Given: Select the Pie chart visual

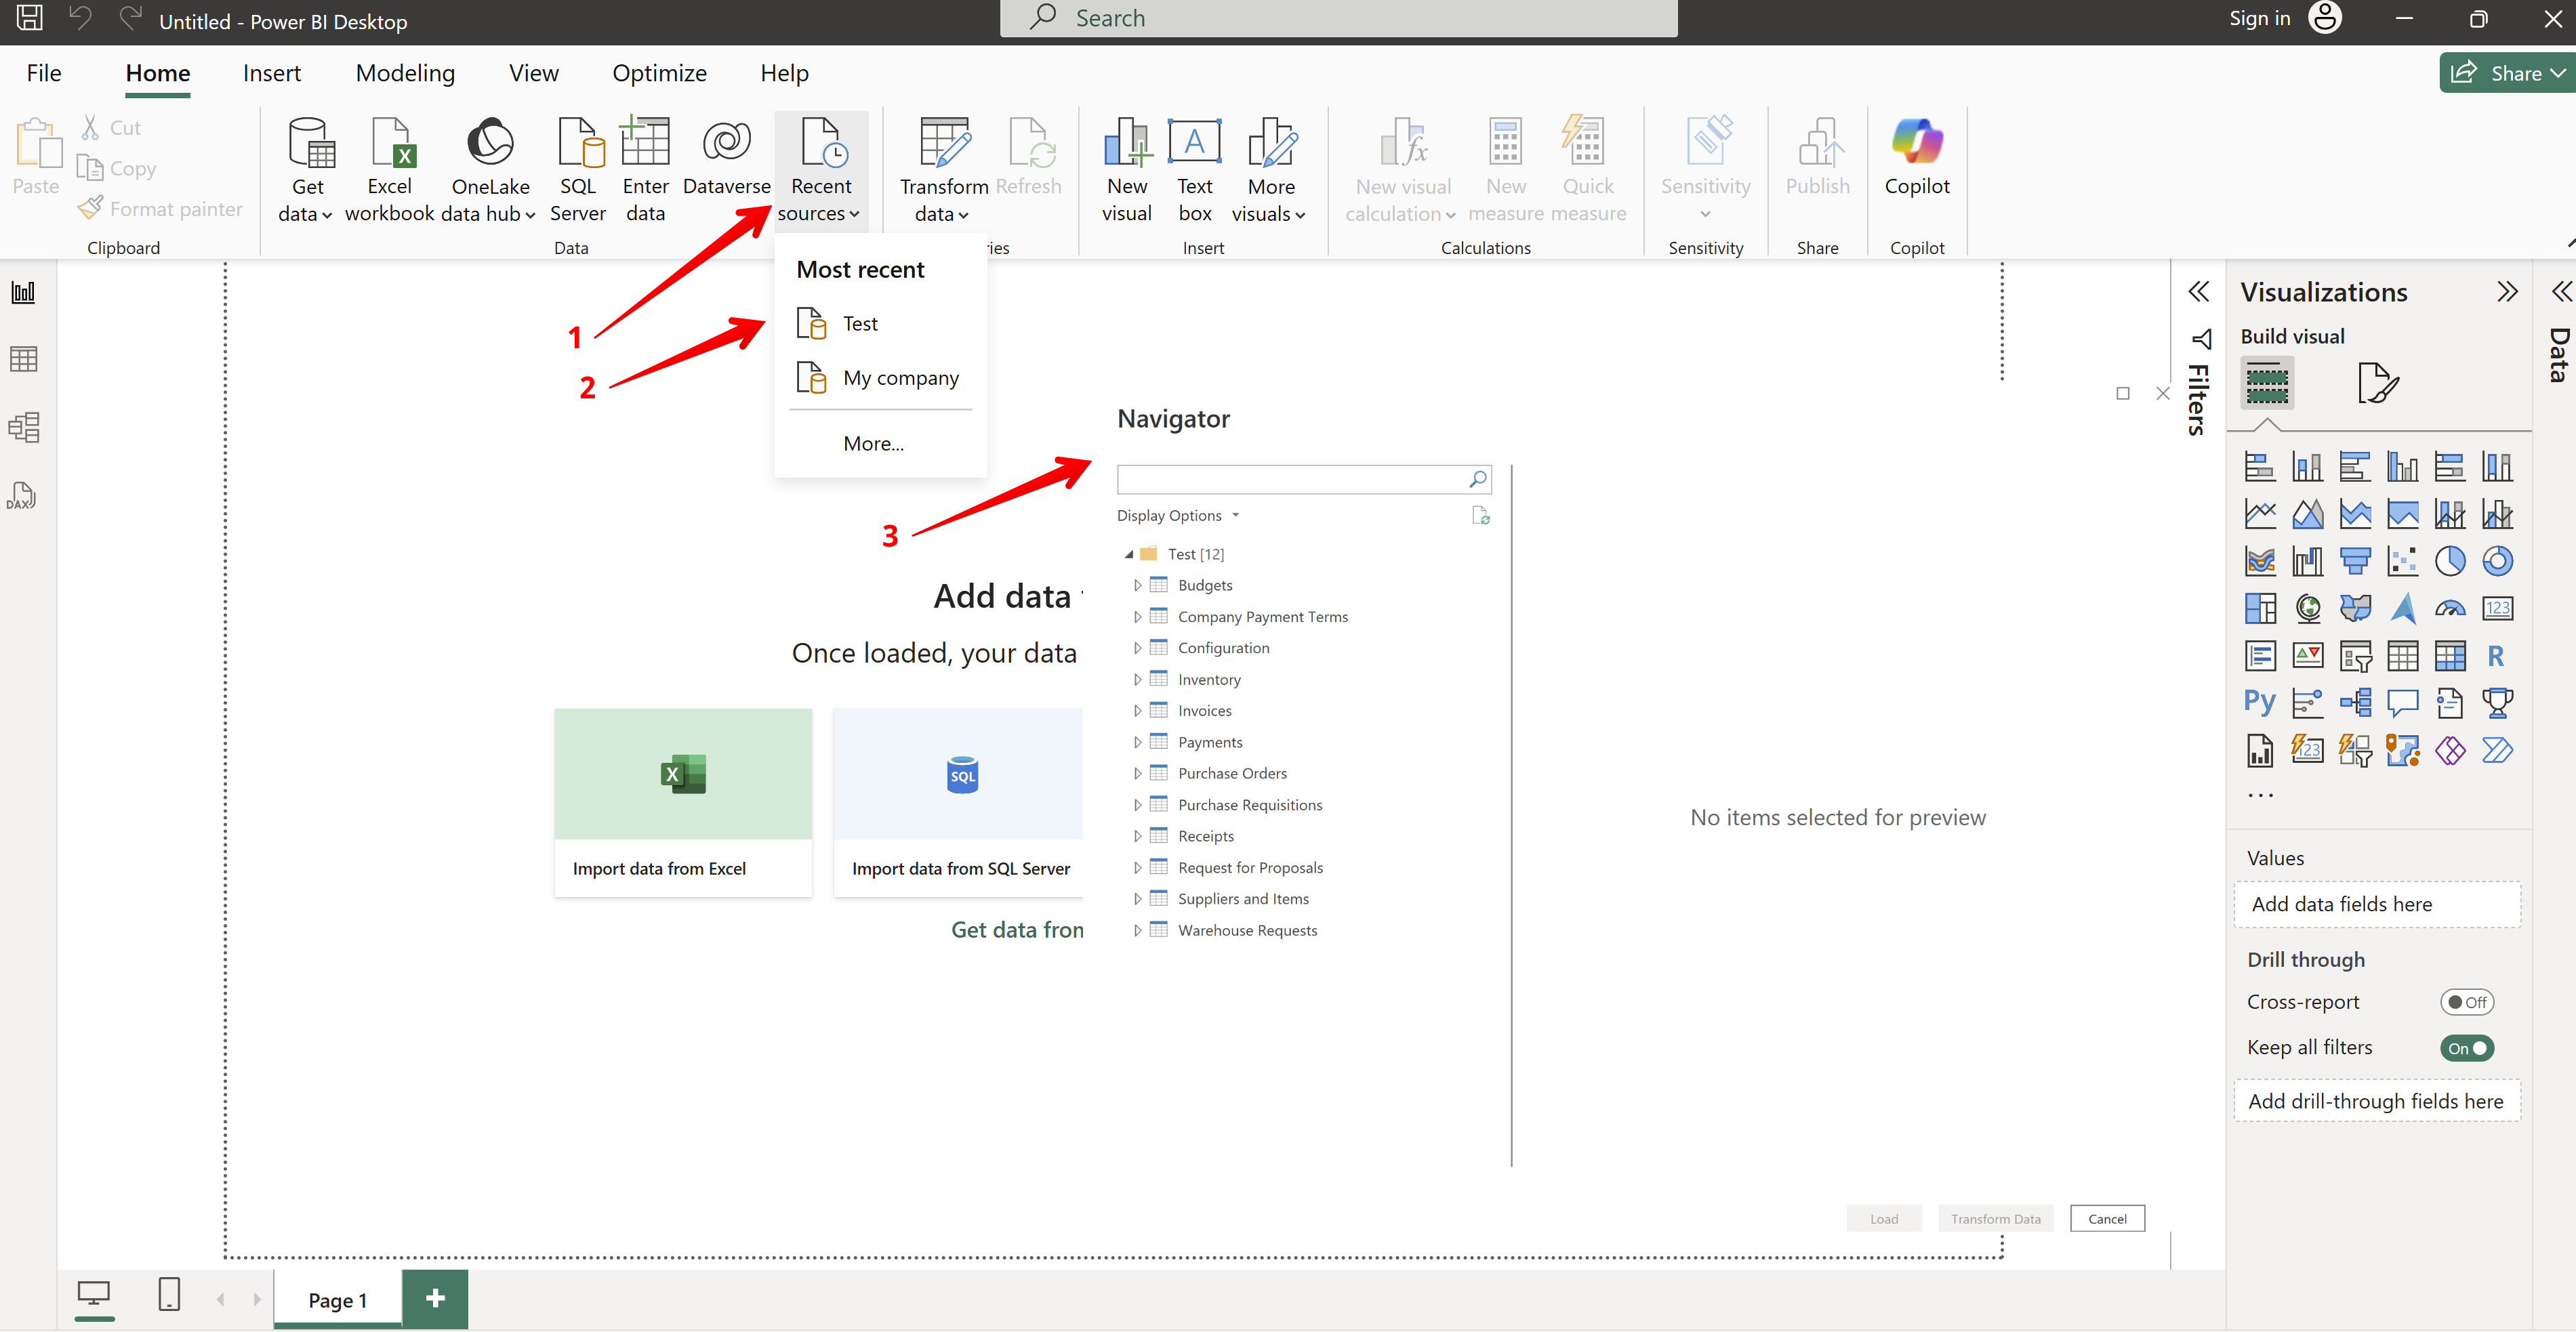Looking at the screenshot, I should (2450, 561).
